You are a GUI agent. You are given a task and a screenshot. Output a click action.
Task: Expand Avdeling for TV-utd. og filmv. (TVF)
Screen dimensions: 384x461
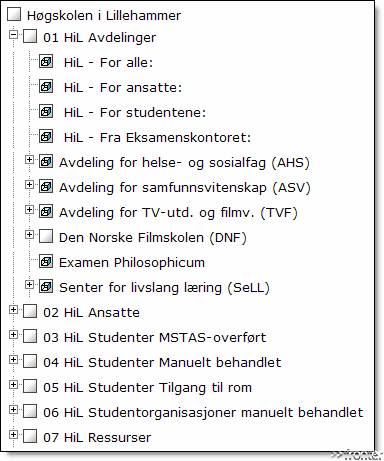click(x=29, y=209)
